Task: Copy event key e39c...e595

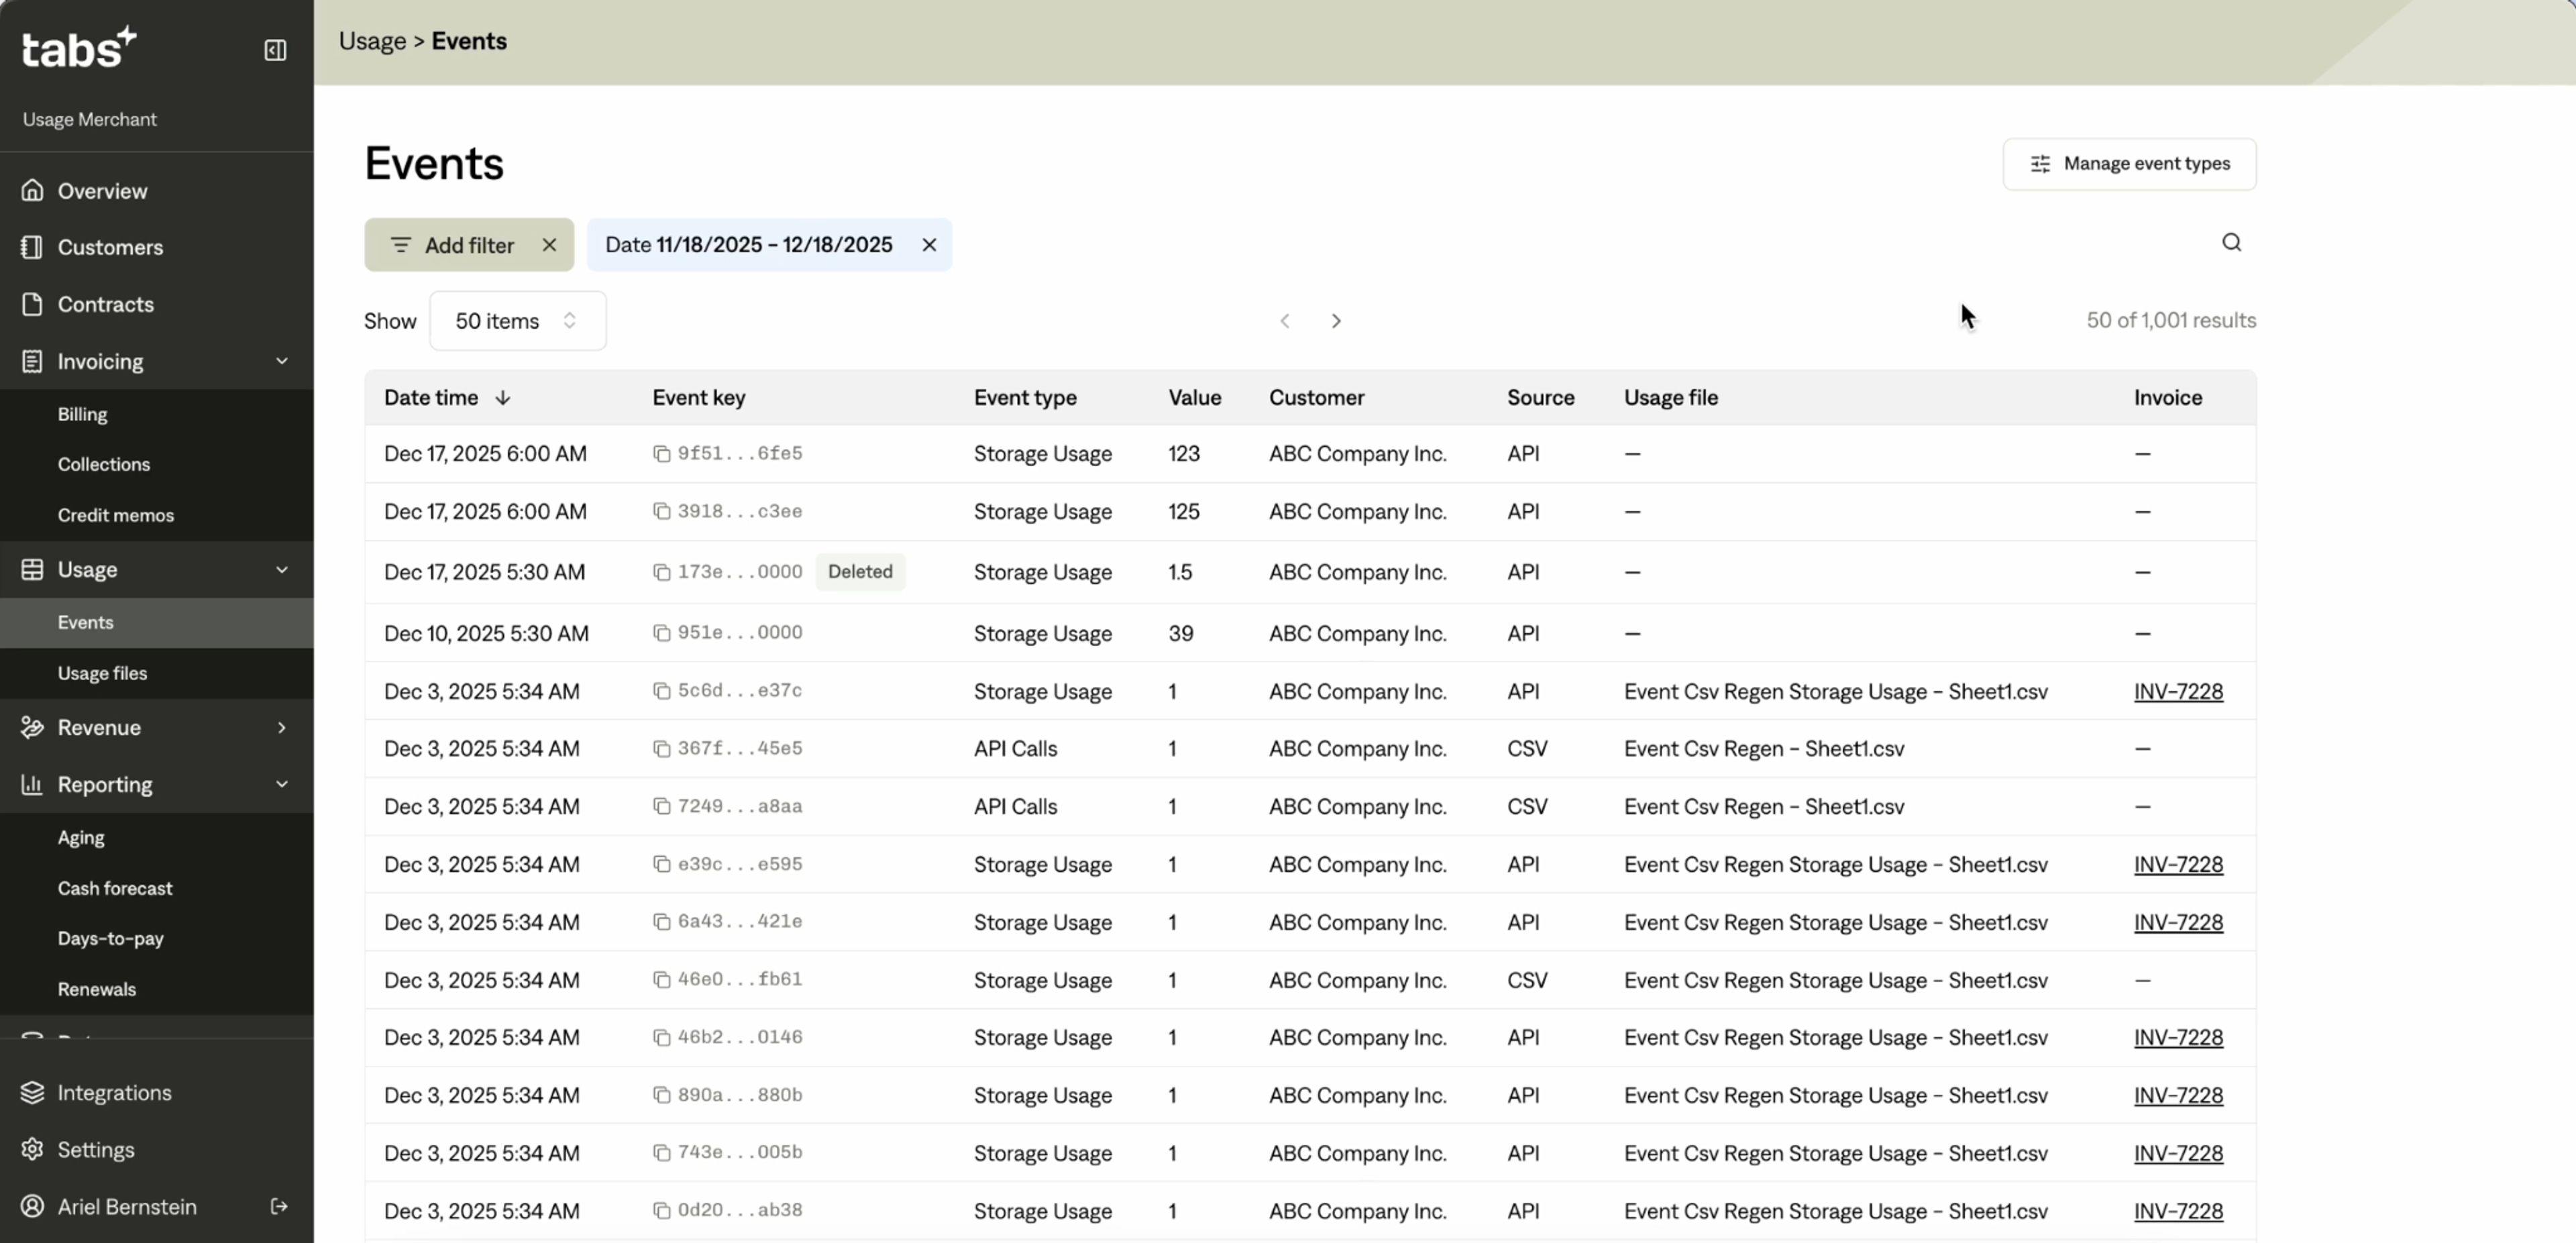Action: (661, 864)
